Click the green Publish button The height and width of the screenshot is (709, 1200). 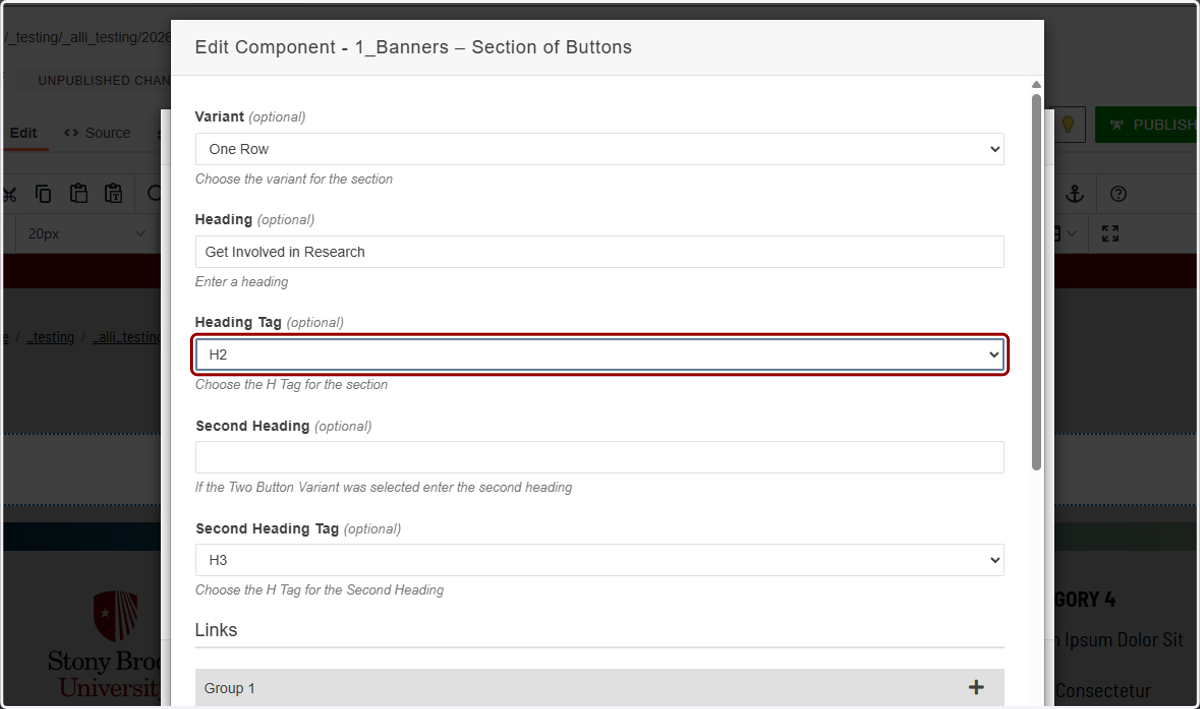1148,125
